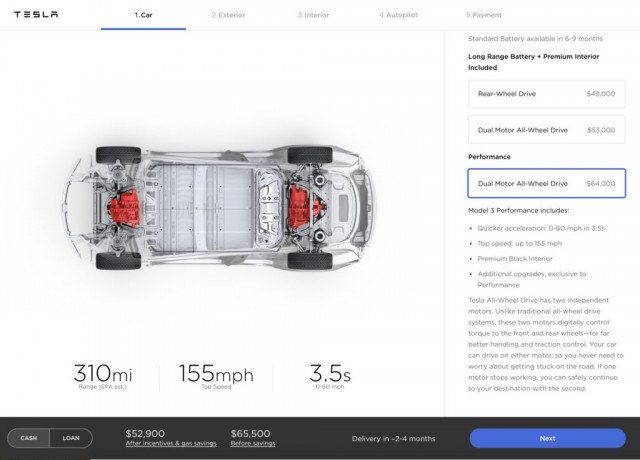Toggle pricing to Cash
This screenshot has height=460, width=640.
(29, 438)
